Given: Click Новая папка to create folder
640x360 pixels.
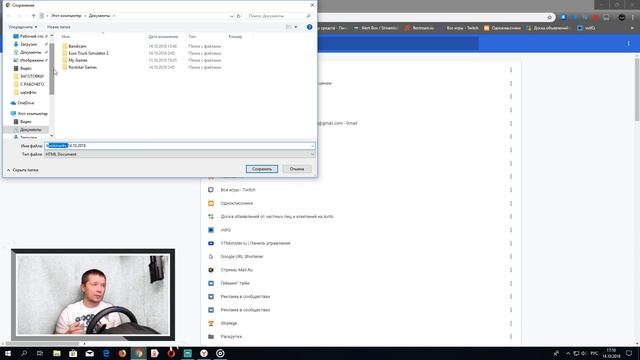Looking at the screenshot, I should (x=59, y=27).
